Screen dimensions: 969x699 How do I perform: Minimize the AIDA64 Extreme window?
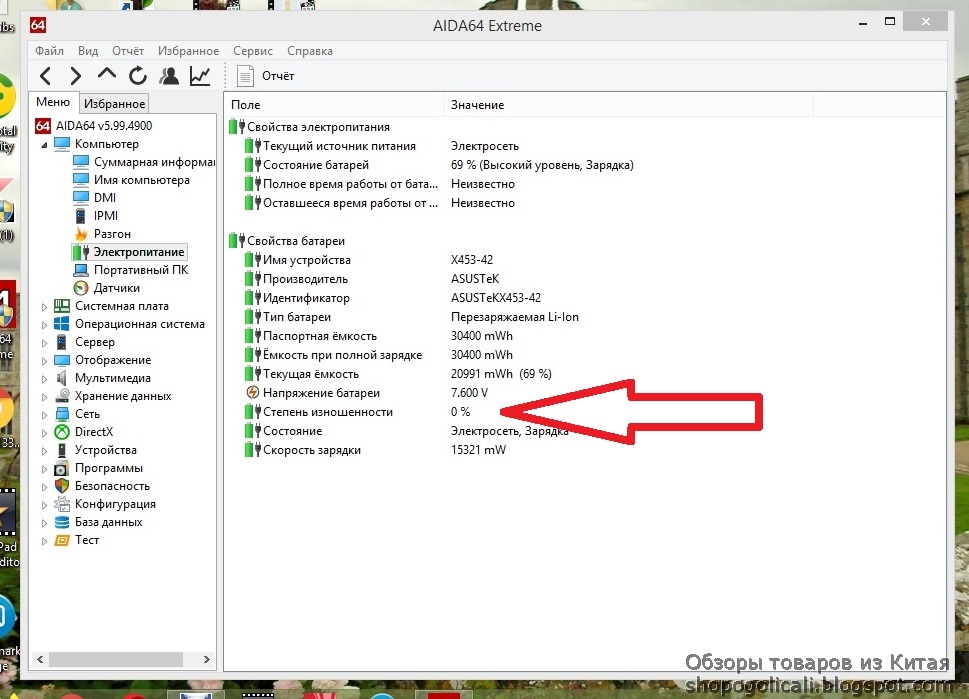coord(863,23)
